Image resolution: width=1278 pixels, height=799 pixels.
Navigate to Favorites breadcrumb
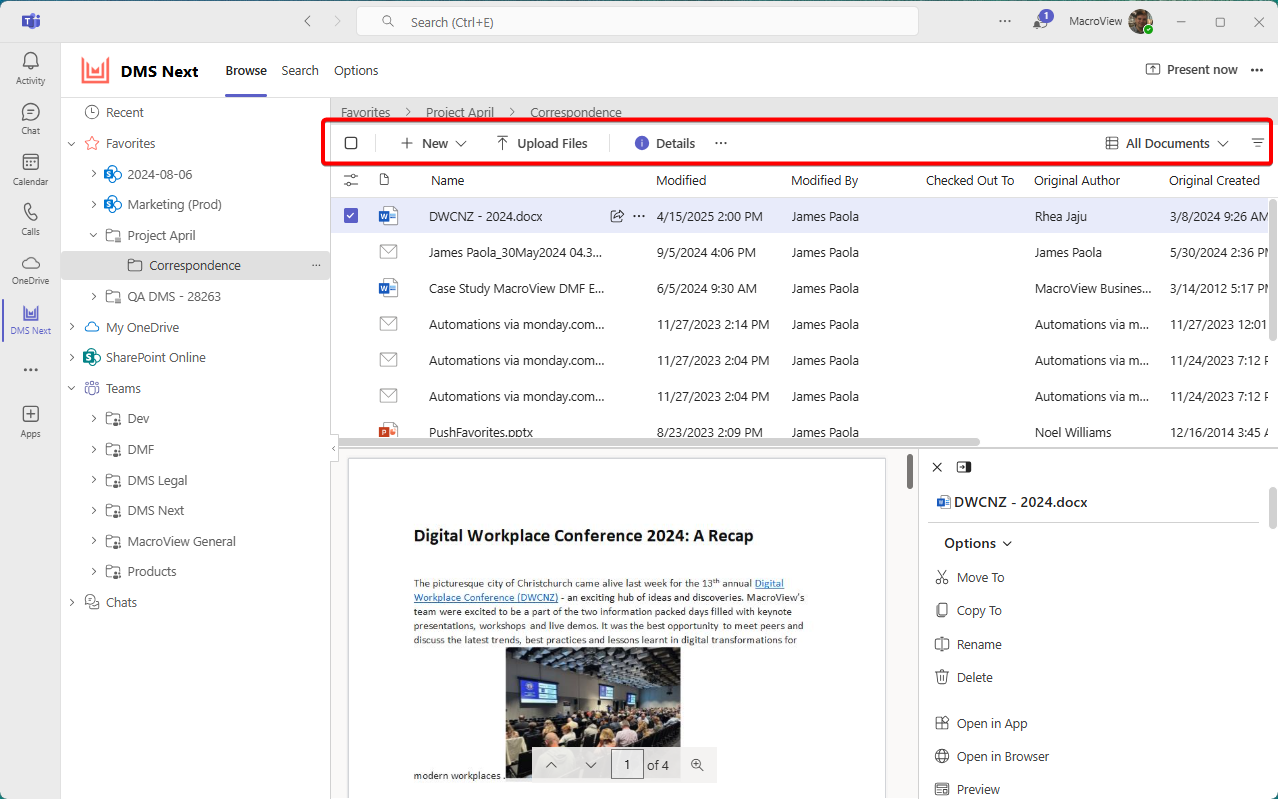366,113
